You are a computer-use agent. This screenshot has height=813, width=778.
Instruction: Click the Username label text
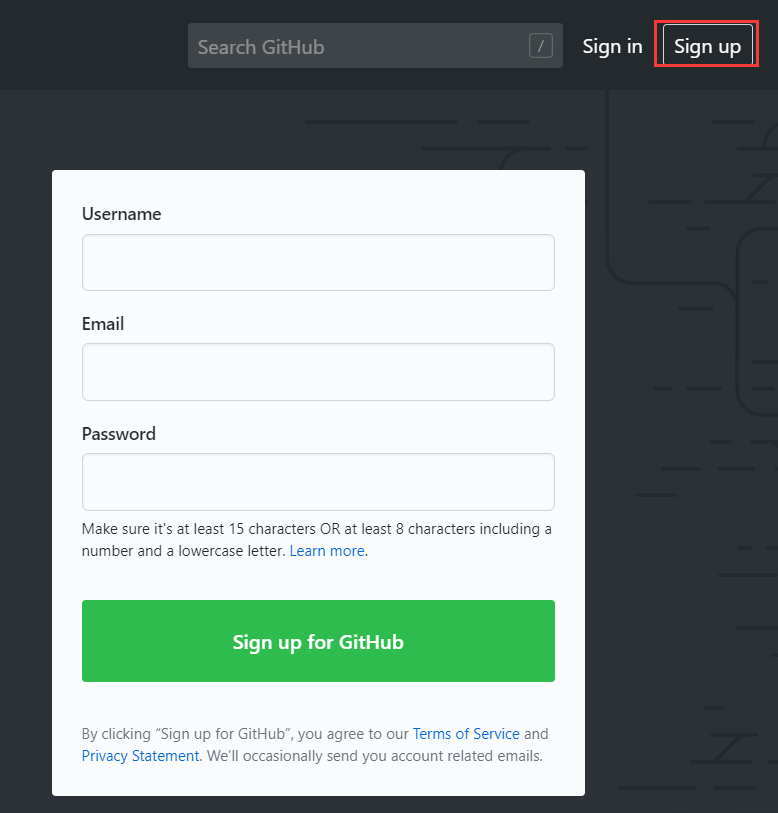pyautogui.click(x=121, y=214)
